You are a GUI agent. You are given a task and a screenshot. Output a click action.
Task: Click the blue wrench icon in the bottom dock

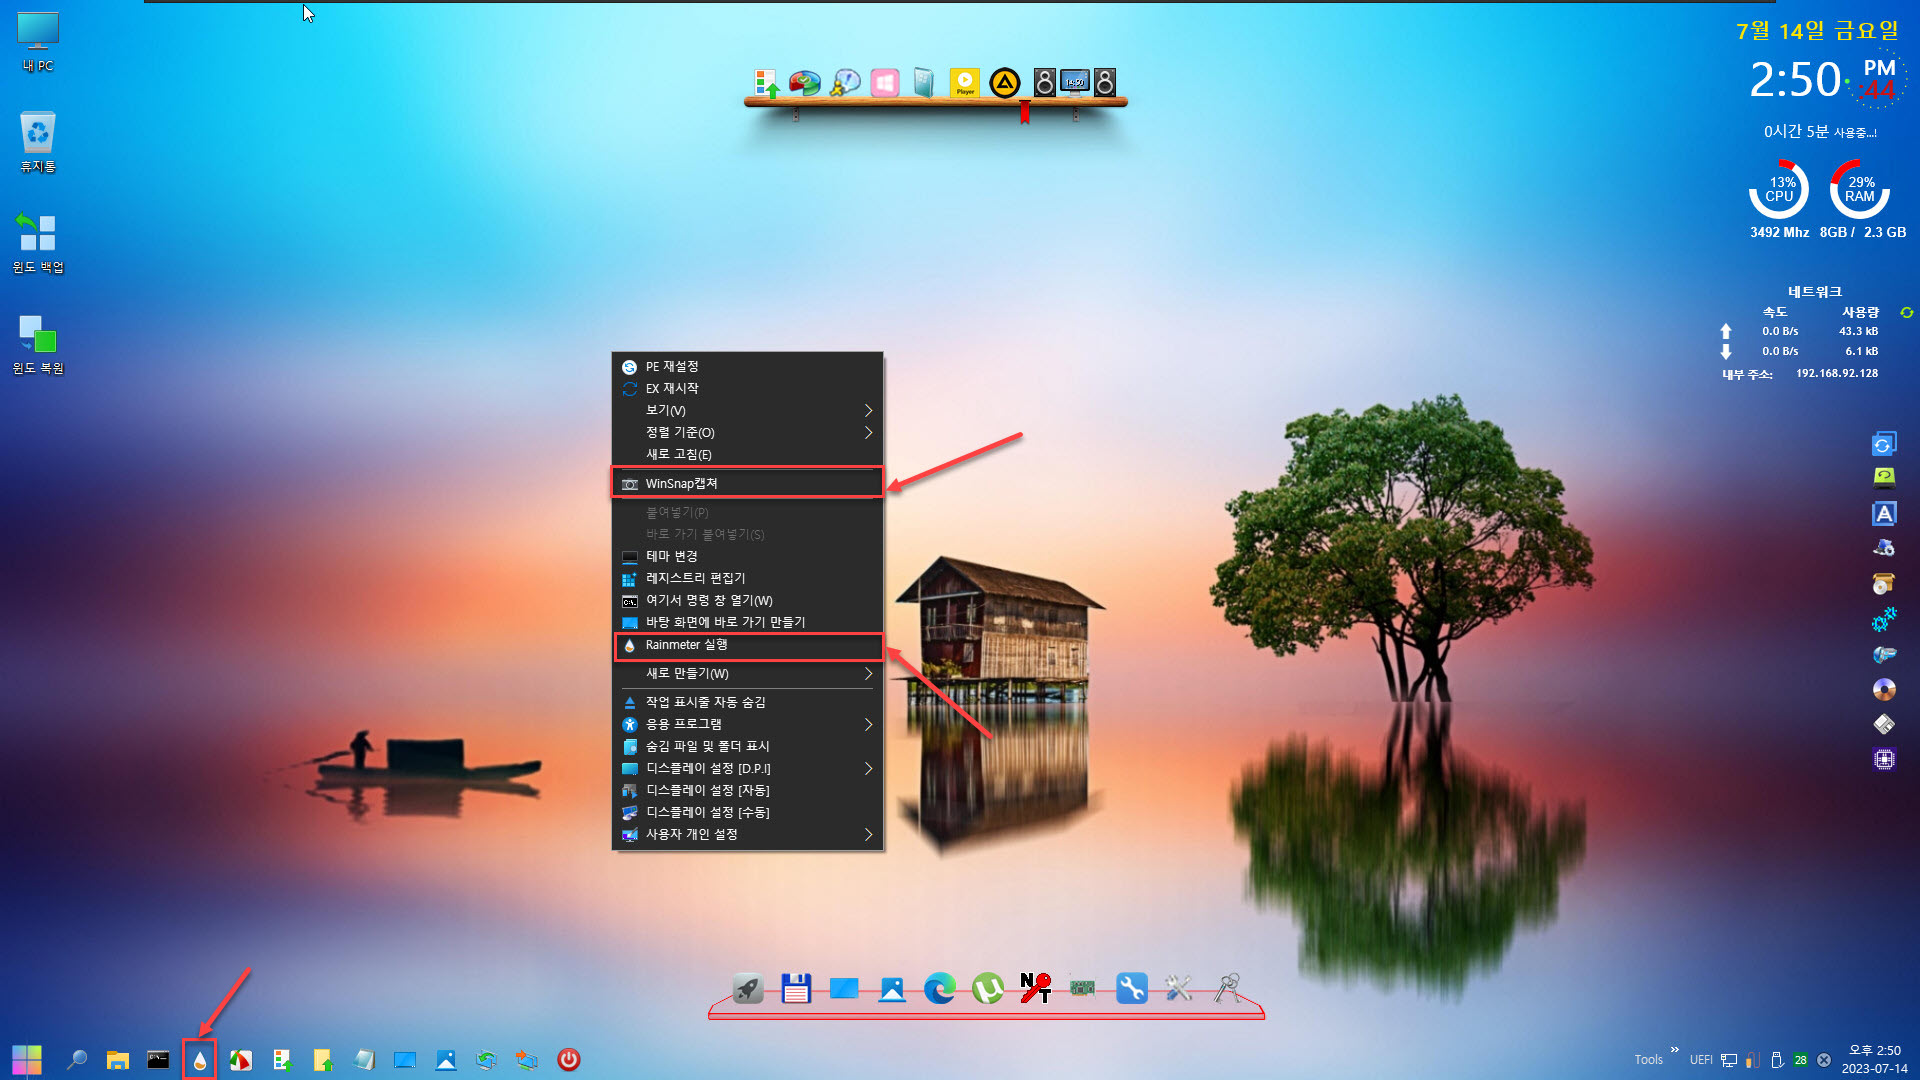click(x=1131, y=989)
